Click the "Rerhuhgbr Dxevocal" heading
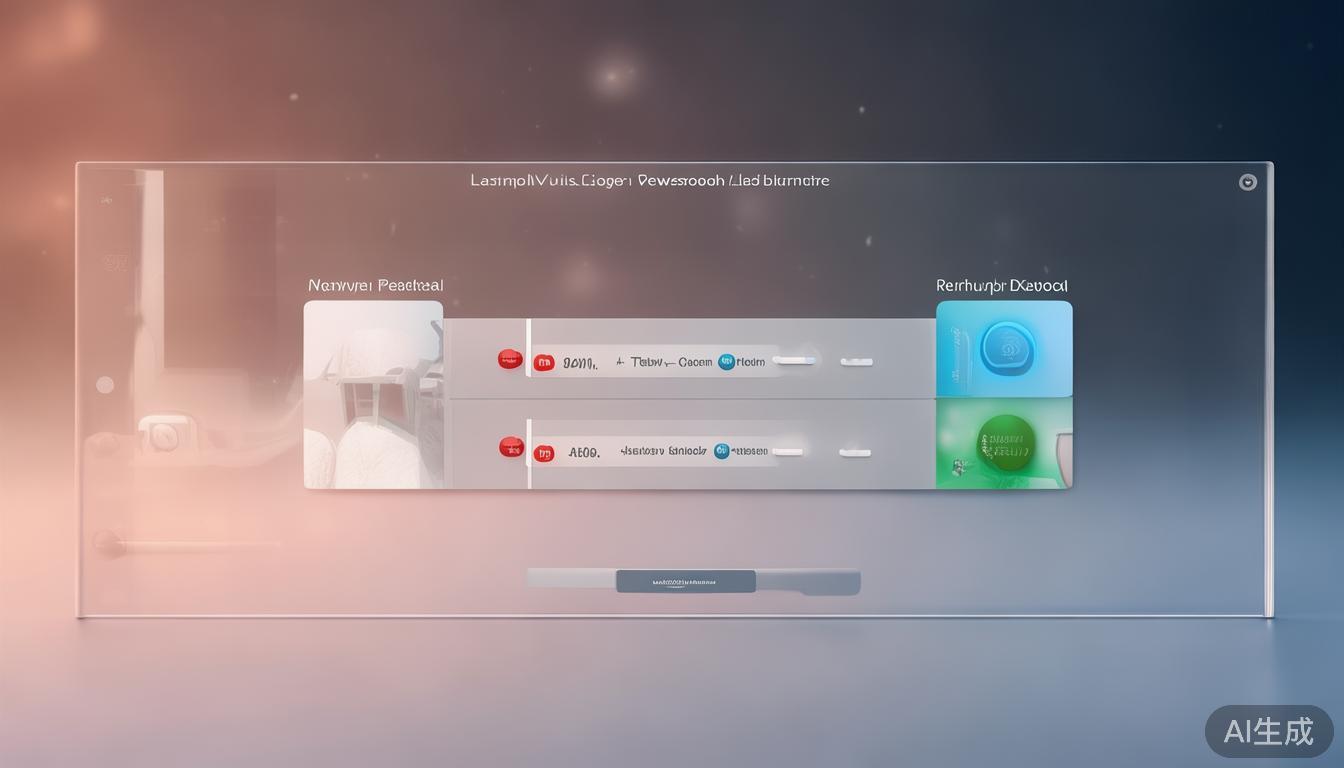Viewport: 1344px width, 768px height. point(1002,286)
